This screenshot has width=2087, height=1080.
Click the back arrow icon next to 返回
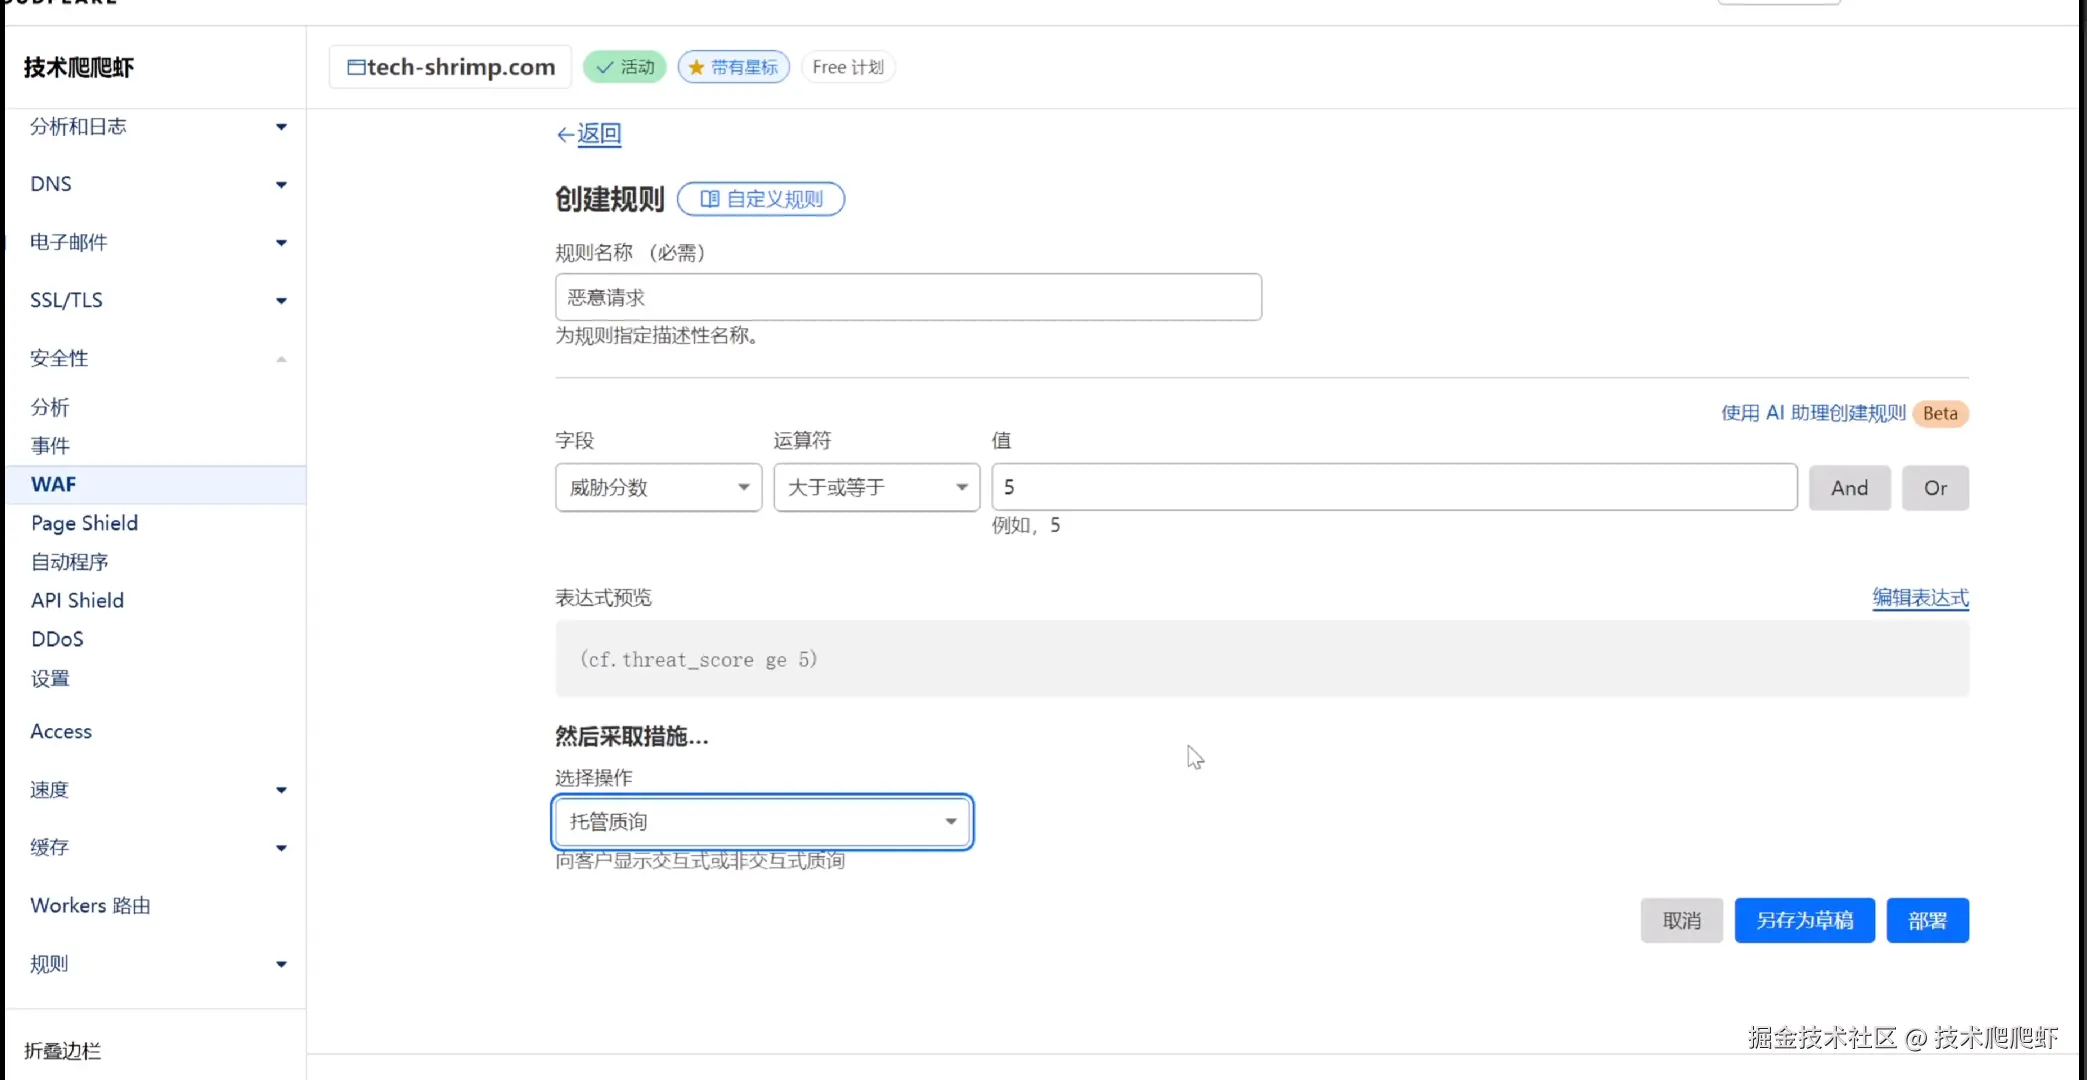(x=565, y=134)
